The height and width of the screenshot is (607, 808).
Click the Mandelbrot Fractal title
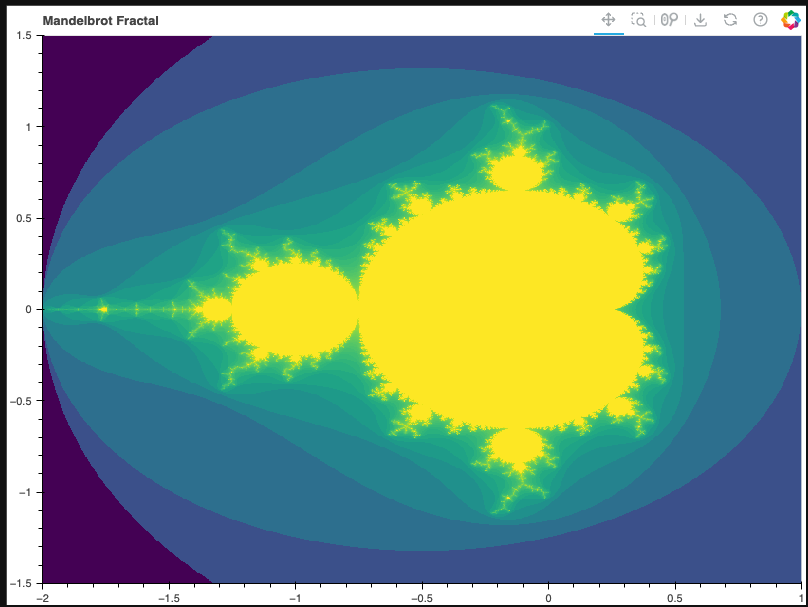[x=100, y=21]
